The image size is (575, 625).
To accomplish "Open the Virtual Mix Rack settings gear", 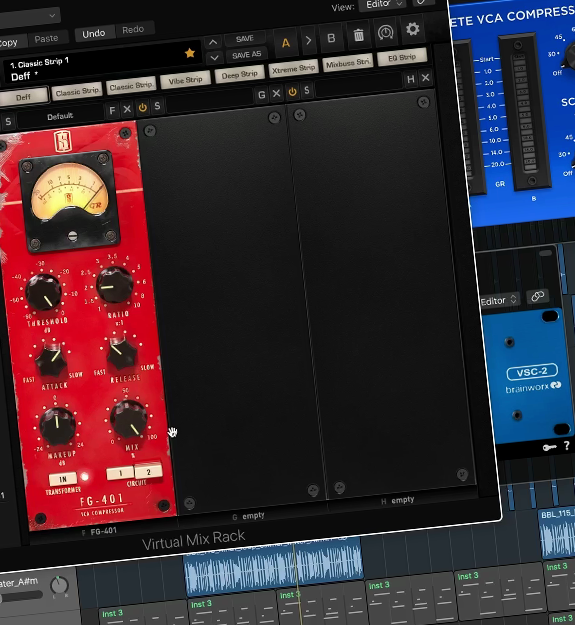I will pyautogui.click(x=412, y=29).
